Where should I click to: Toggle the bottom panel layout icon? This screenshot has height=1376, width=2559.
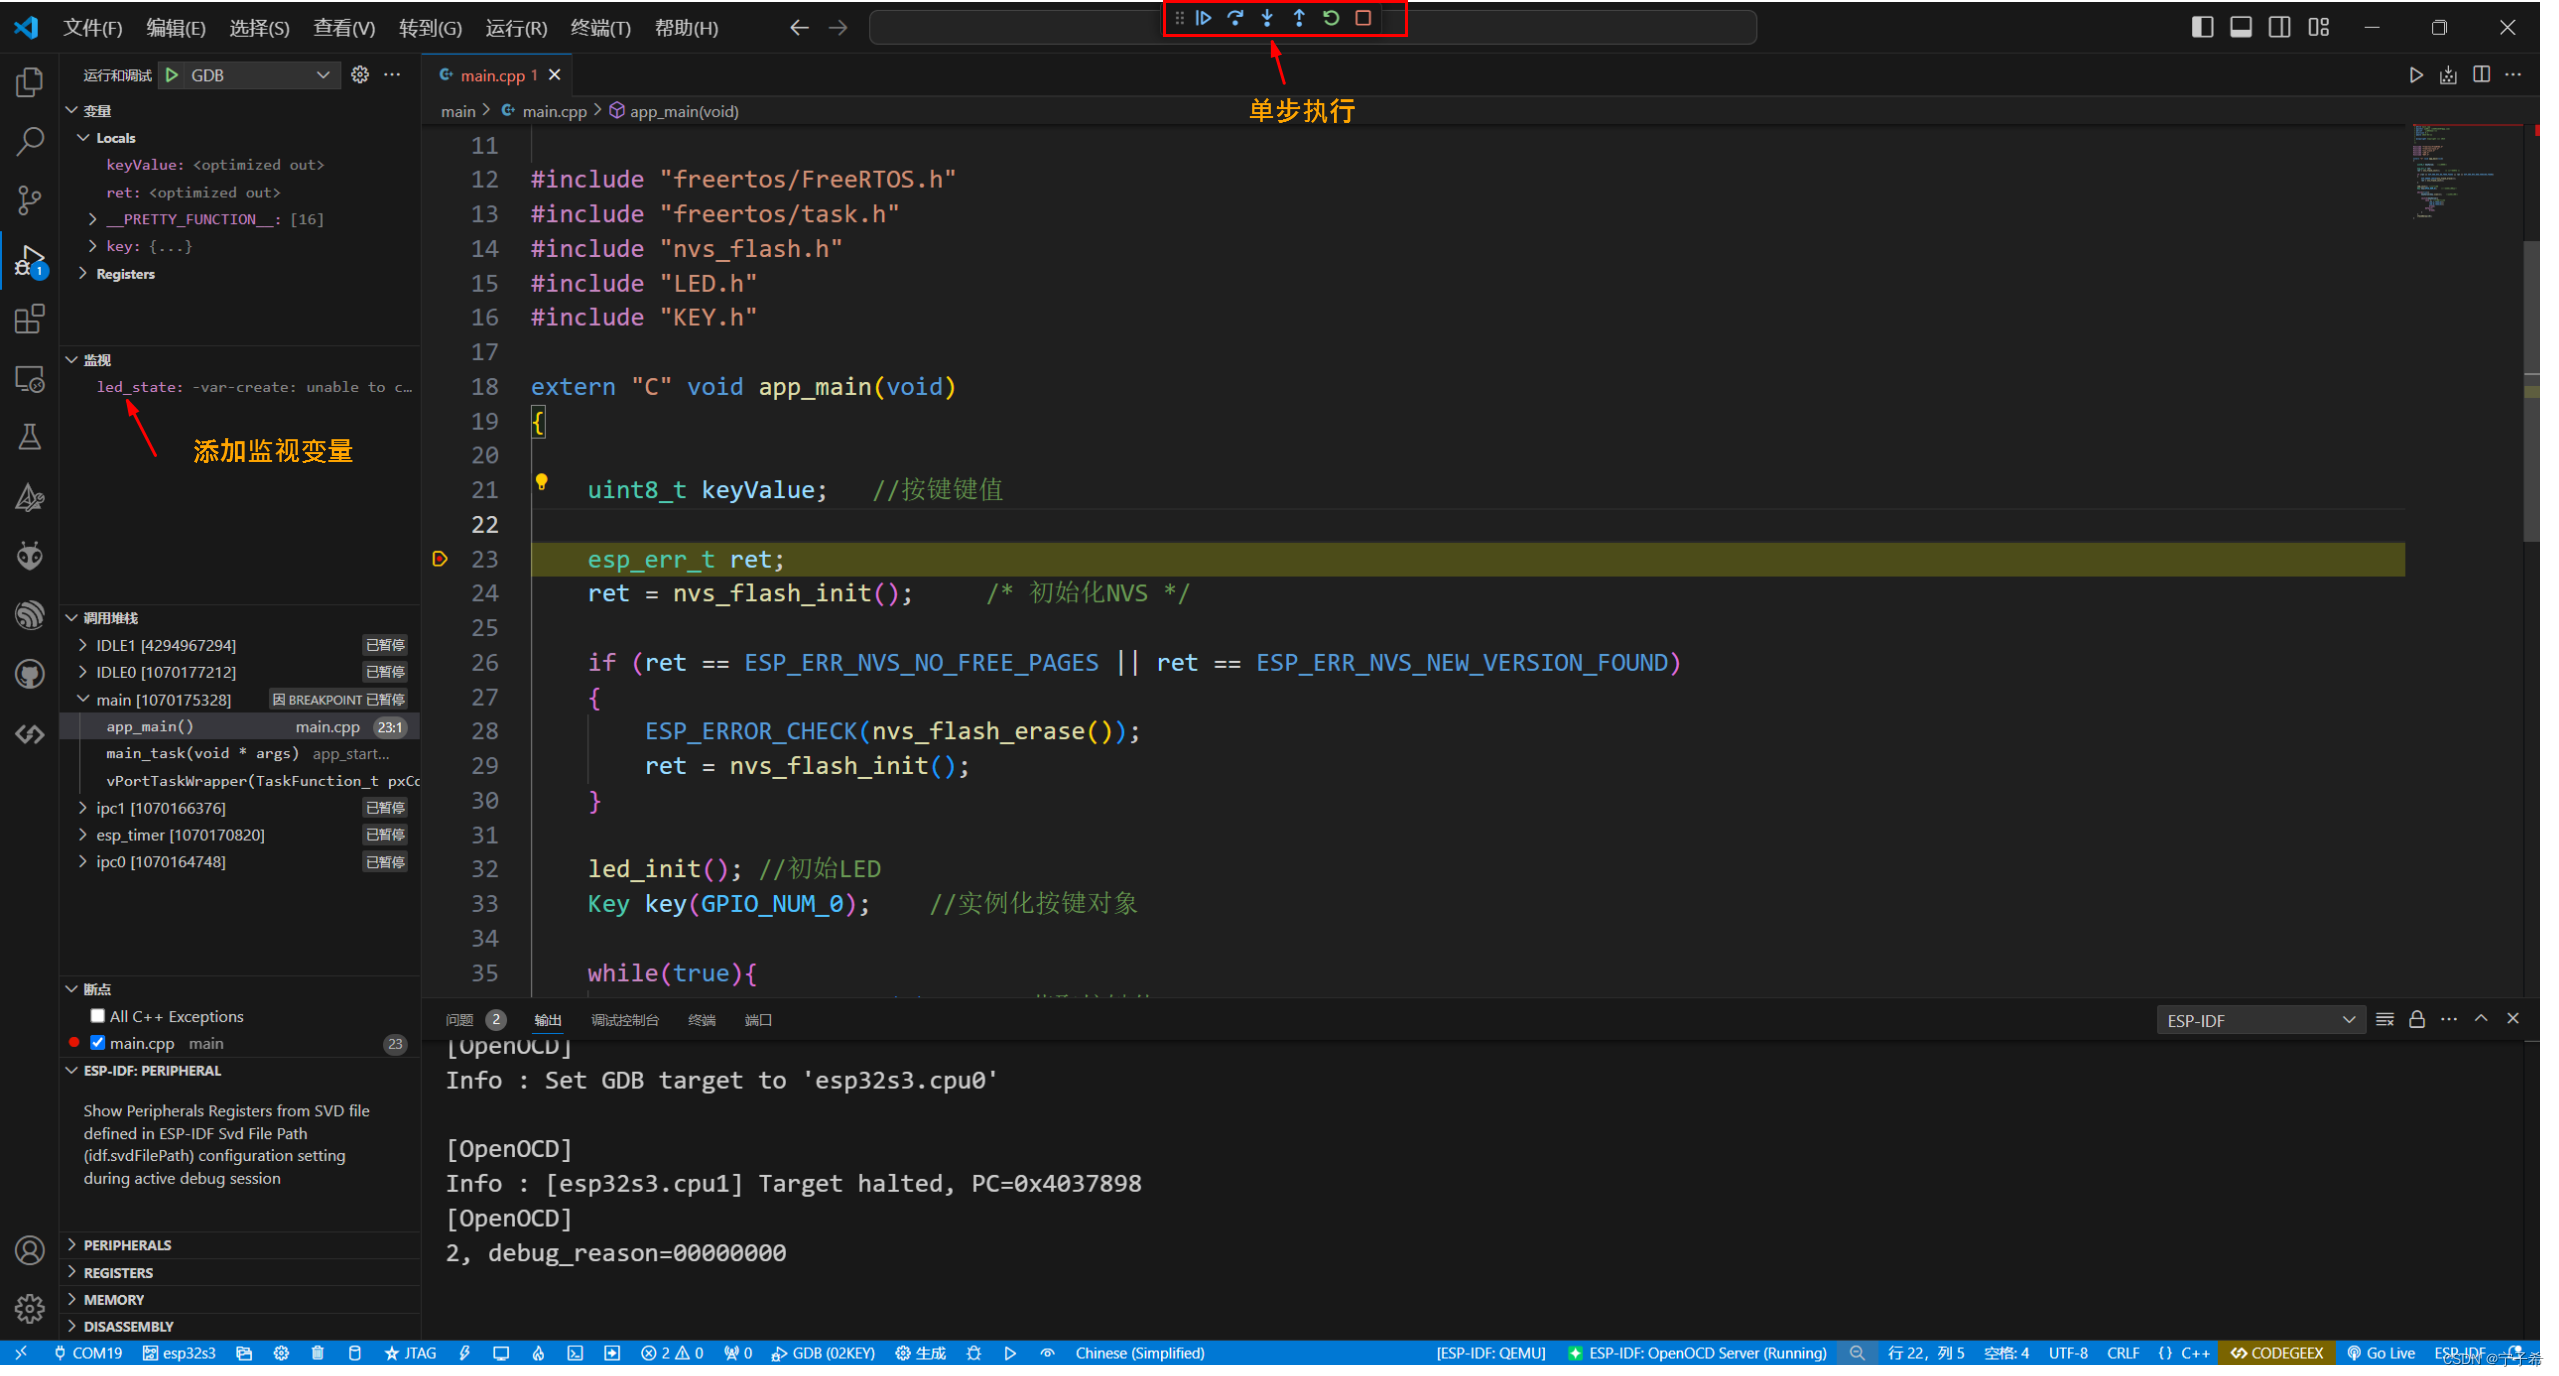point(2241,28)
